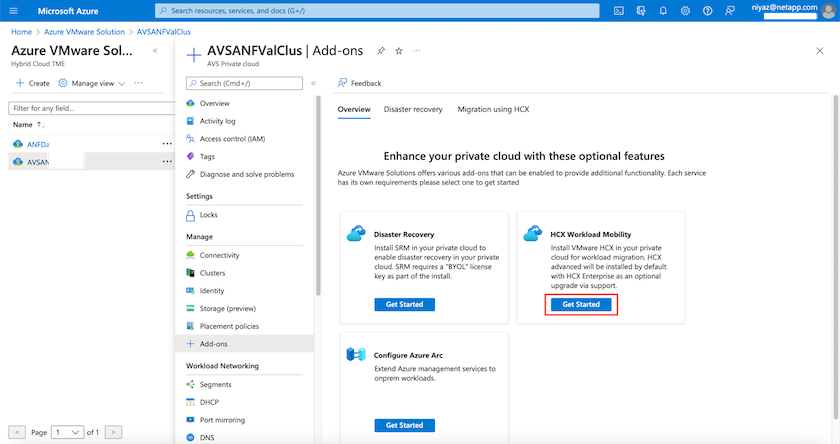
Task: Open the Cloud Shell icon in top bar
Action: [x=619, y=11]
